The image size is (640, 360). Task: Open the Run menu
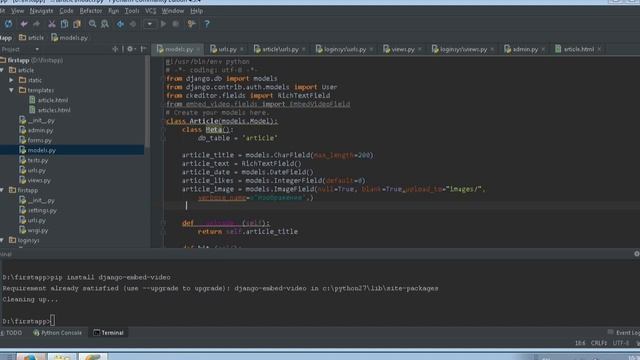pyautogui.click(x=113, y=11)
